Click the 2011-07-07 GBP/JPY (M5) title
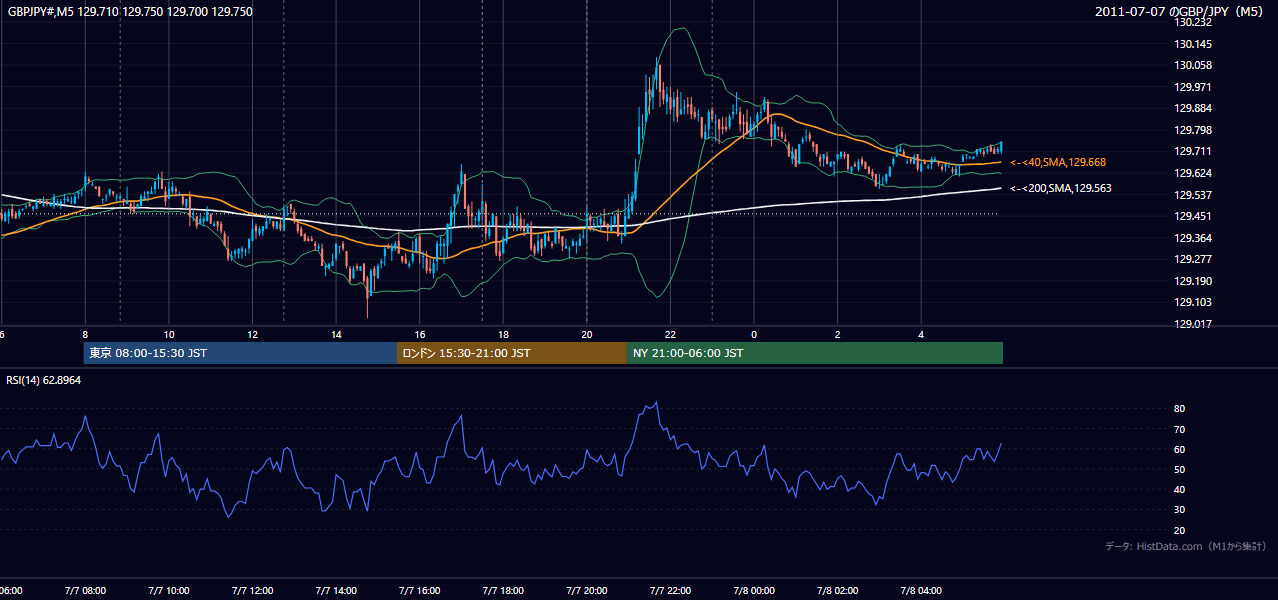The image size is (1278, 600). point(1180,12)
